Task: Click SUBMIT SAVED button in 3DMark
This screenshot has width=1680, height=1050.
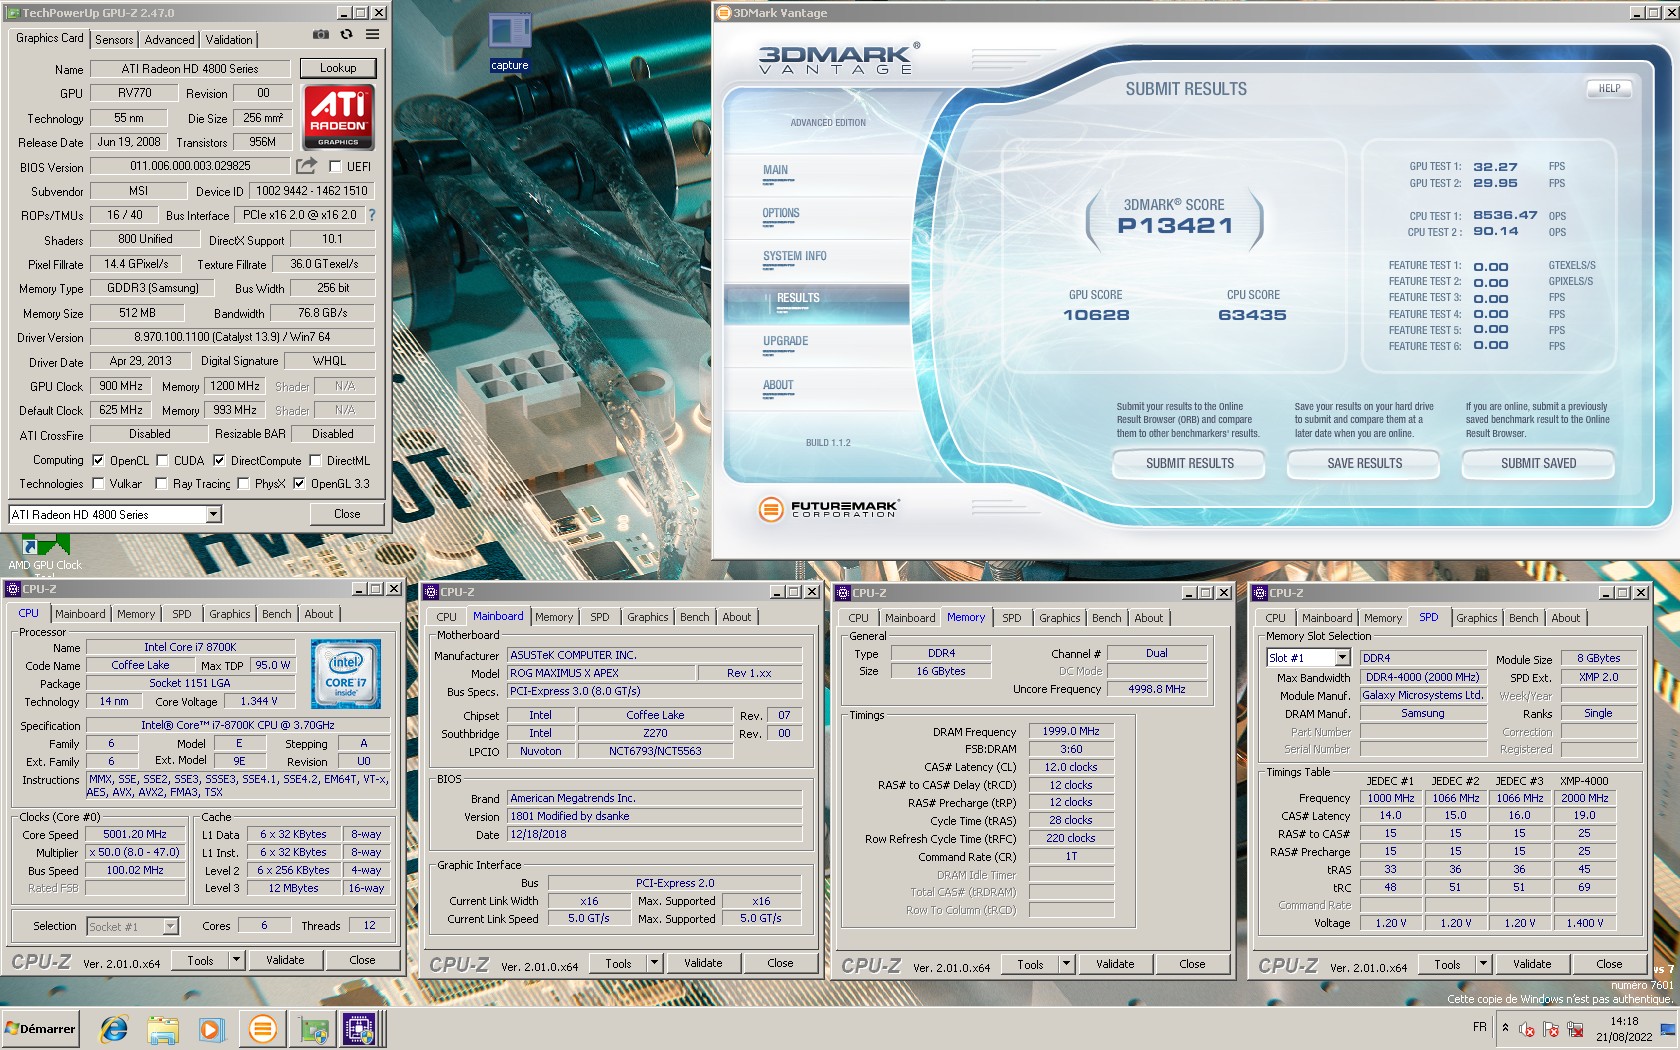Action: pyautogui.click(x=1538, y=463)
